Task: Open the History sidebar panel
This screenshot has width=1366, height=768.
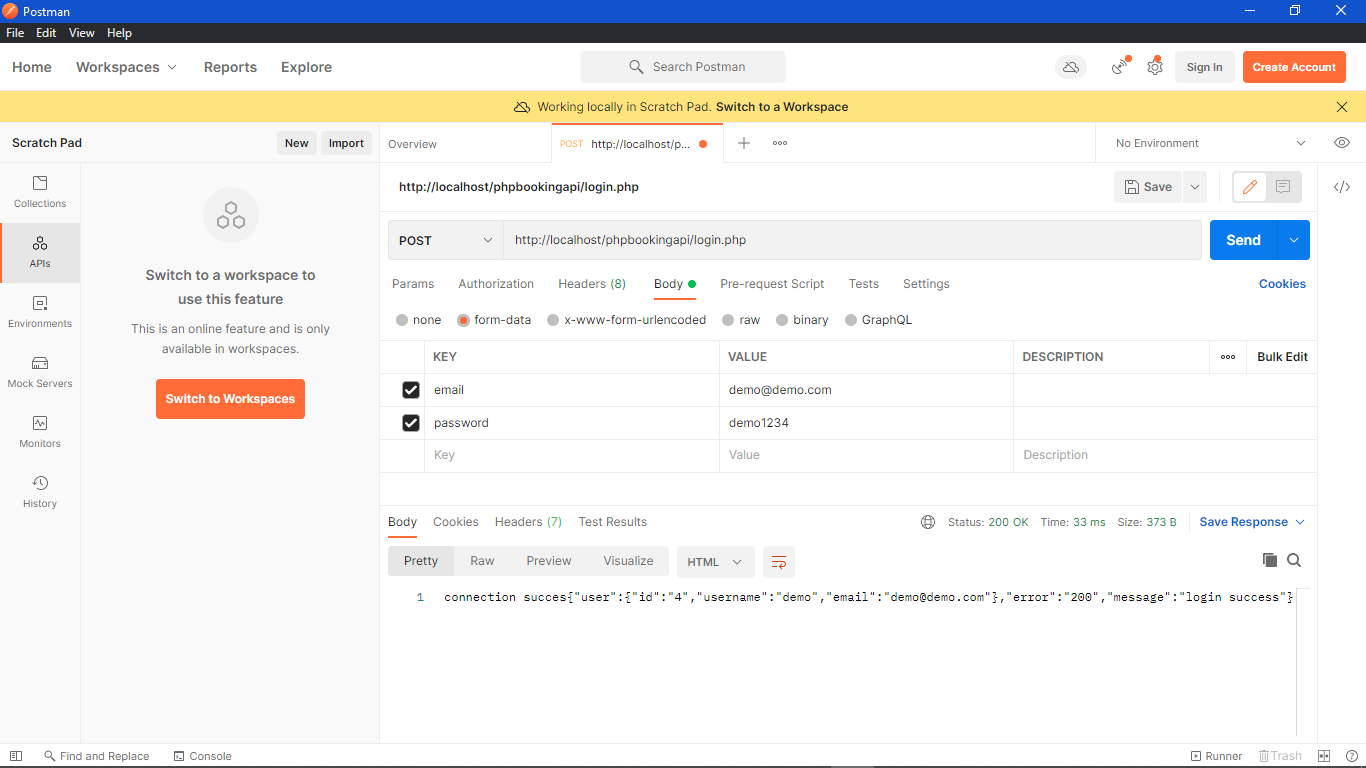Action: coord(40,492)
